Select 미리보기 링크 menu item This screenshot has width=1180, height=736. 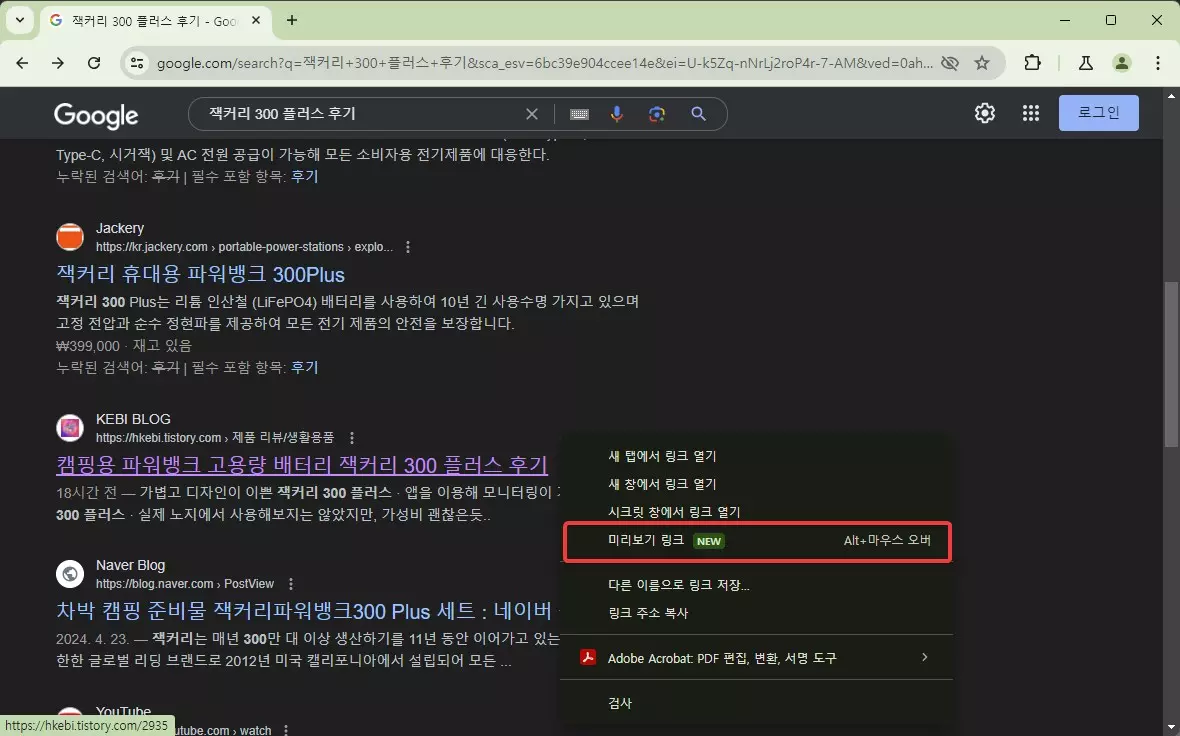(x=757, y=541)
